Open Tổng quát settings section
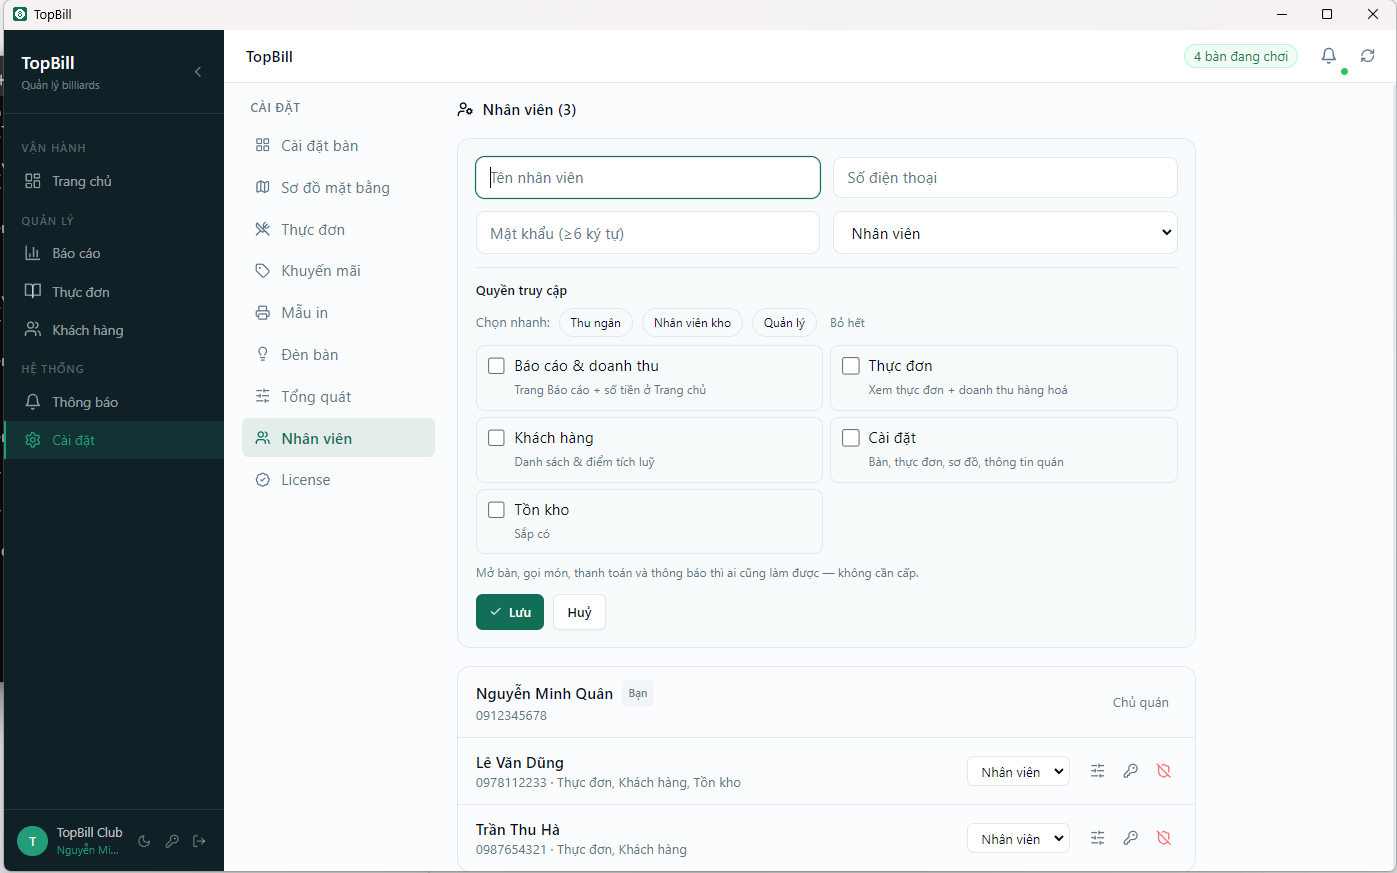The height and width of the screenshot is (873, 1397). tap(338, 397)
